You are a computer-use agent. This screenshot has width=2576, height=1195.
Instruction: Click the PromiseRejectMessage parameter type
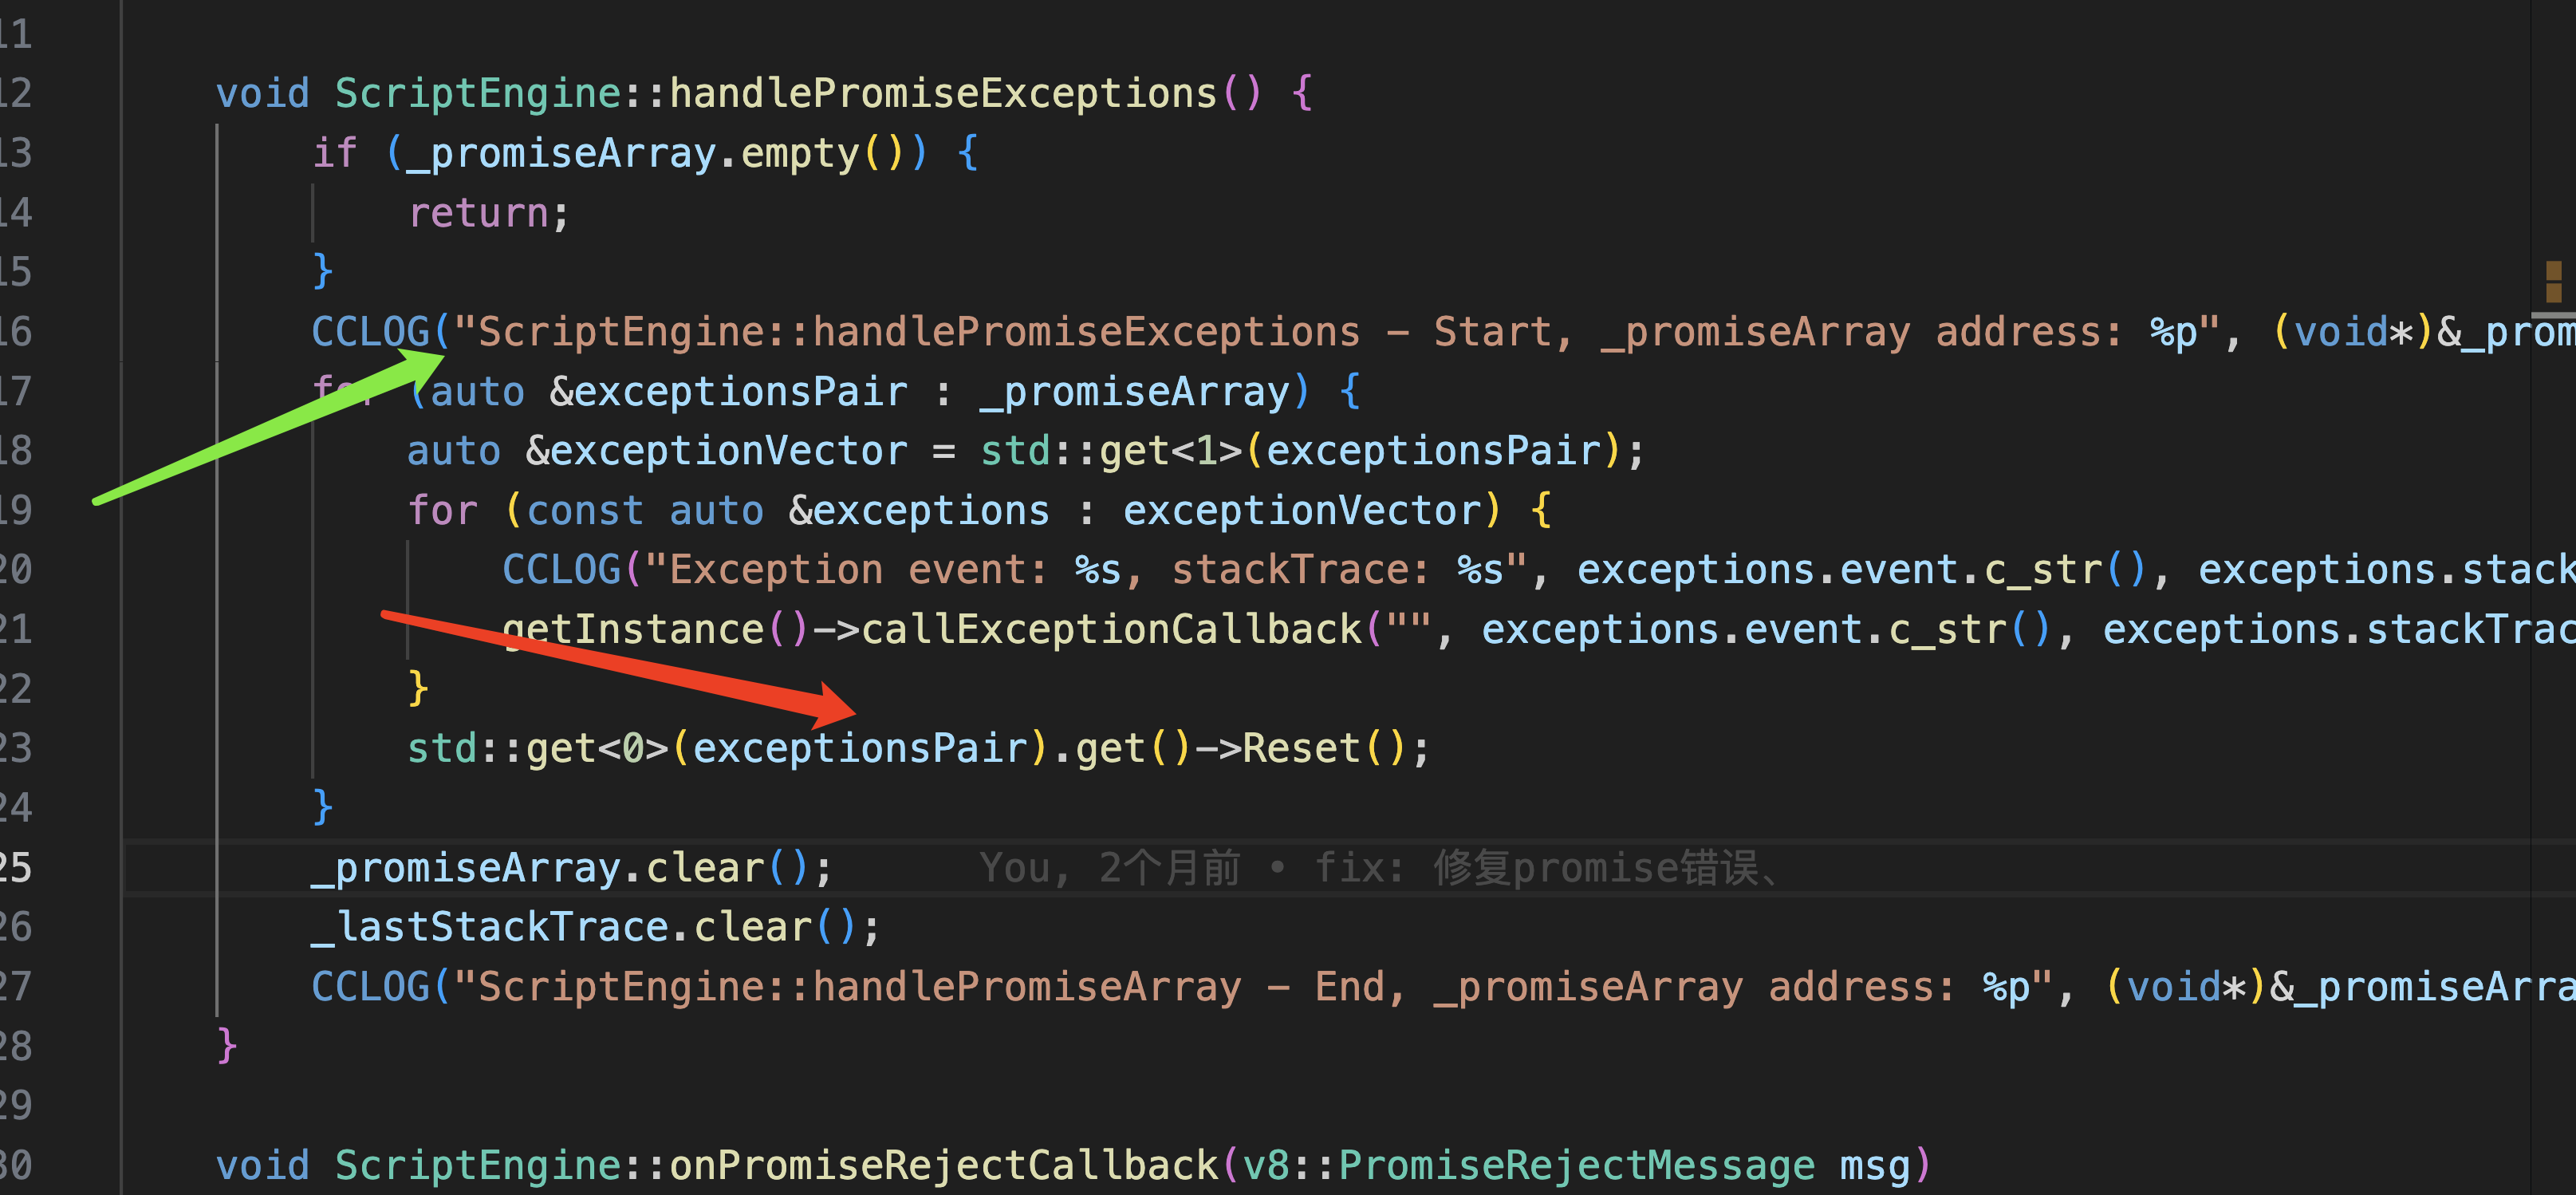(1576, 1166)
